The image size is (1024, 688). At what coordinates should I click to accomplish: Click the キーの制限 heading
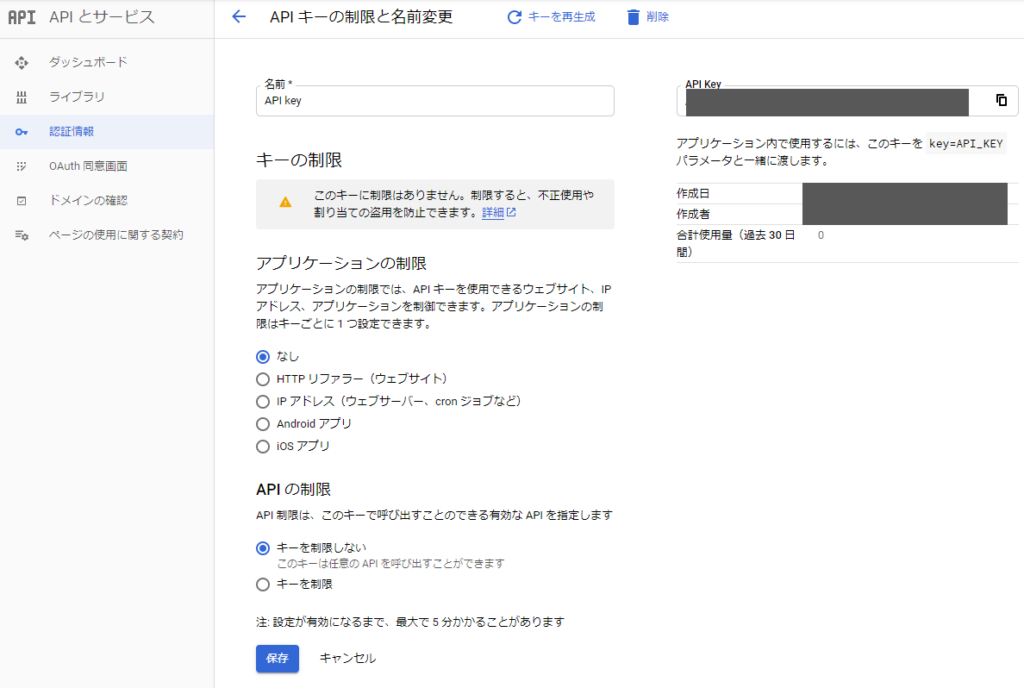point(299,160)
